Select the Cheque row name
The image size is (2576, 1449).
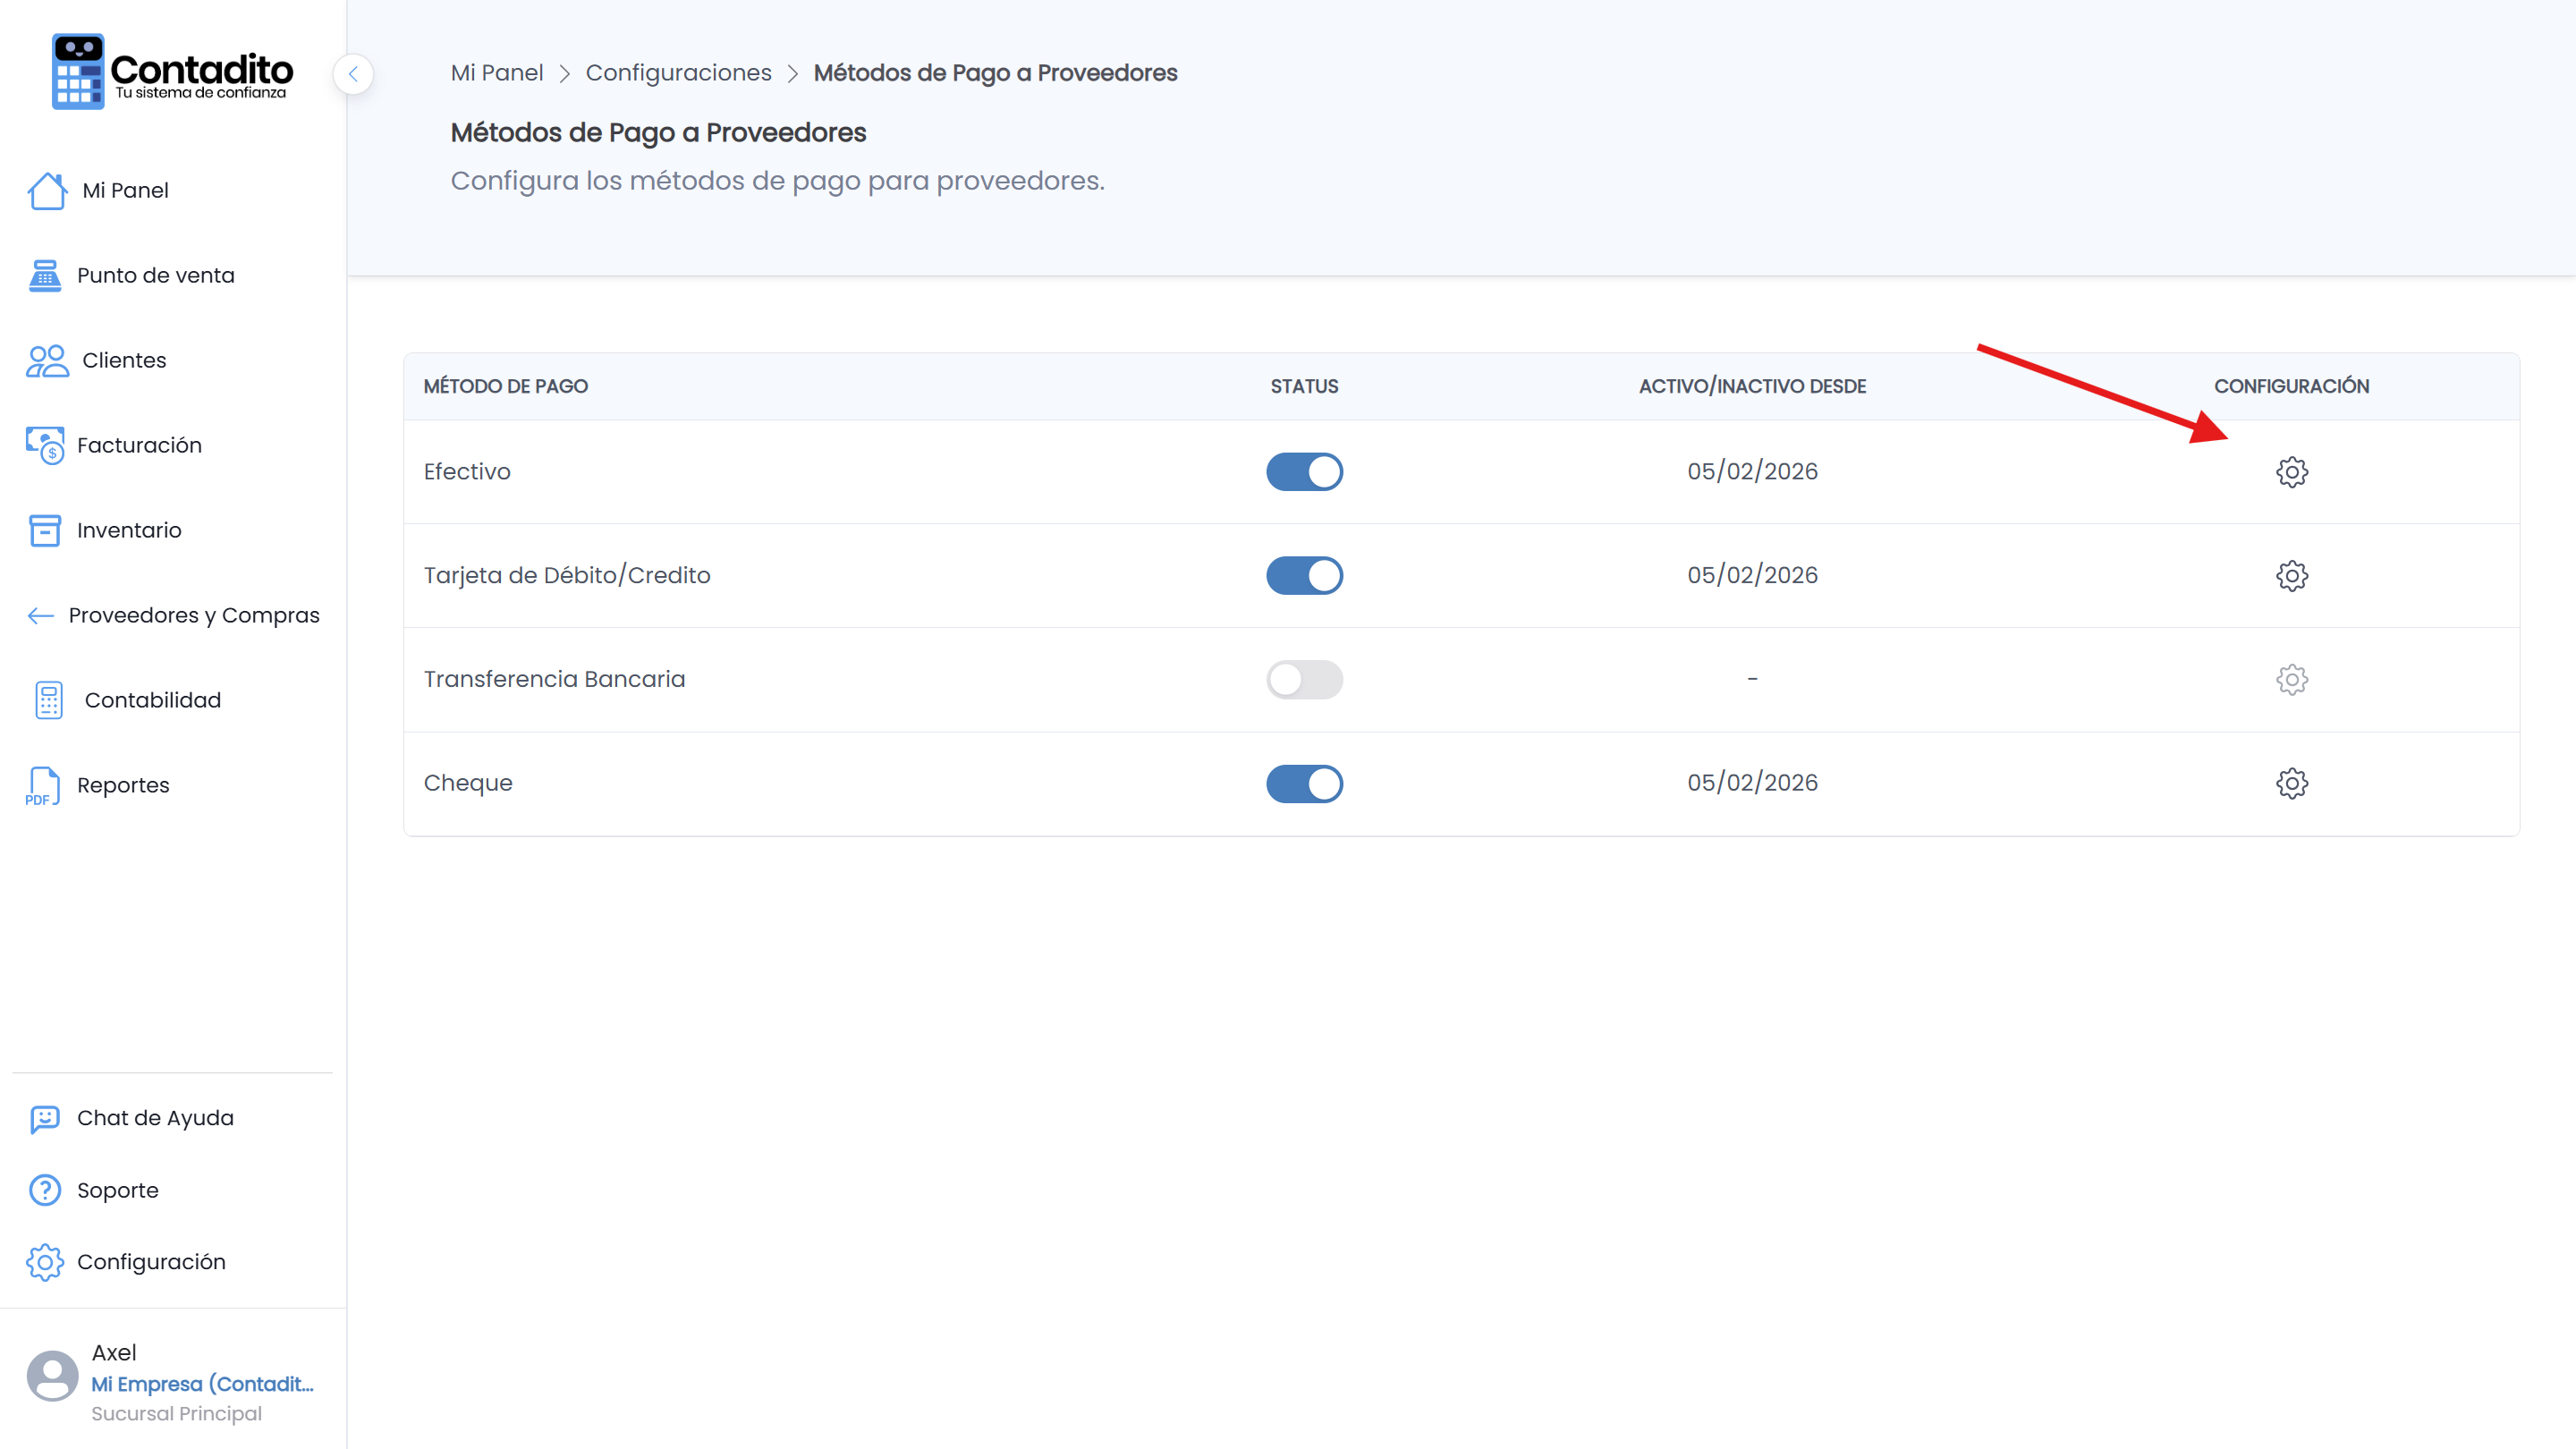tap(467, 783)
